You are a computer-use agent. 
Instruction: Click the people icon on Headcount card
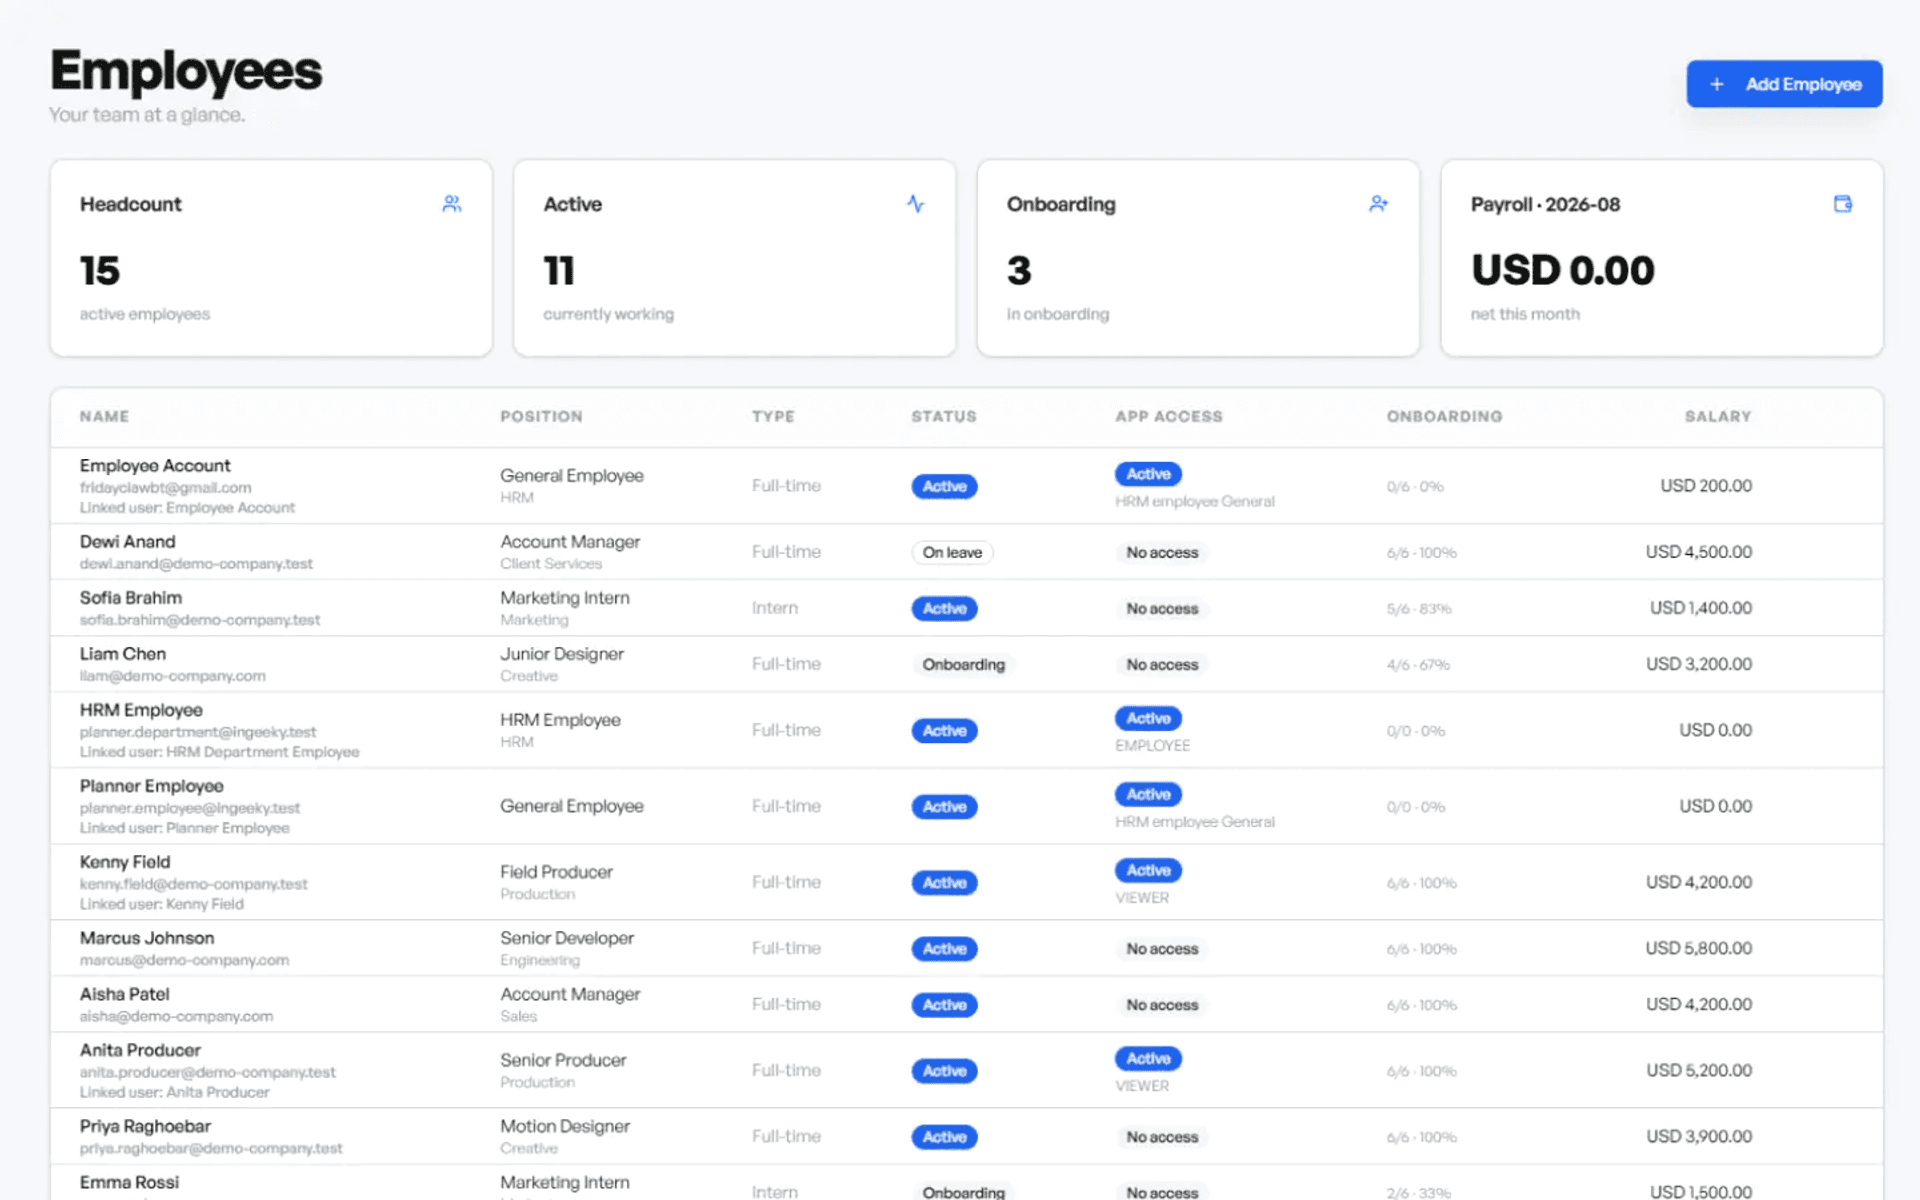pyautogui.click(x=452, y=204)
